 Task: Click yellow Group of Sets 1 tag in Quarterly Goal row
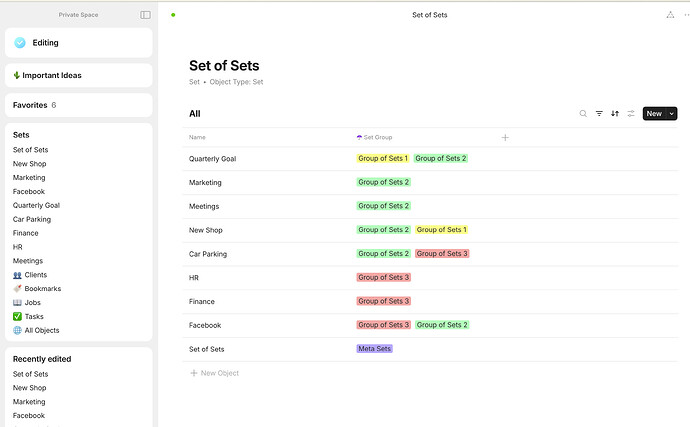383,158
